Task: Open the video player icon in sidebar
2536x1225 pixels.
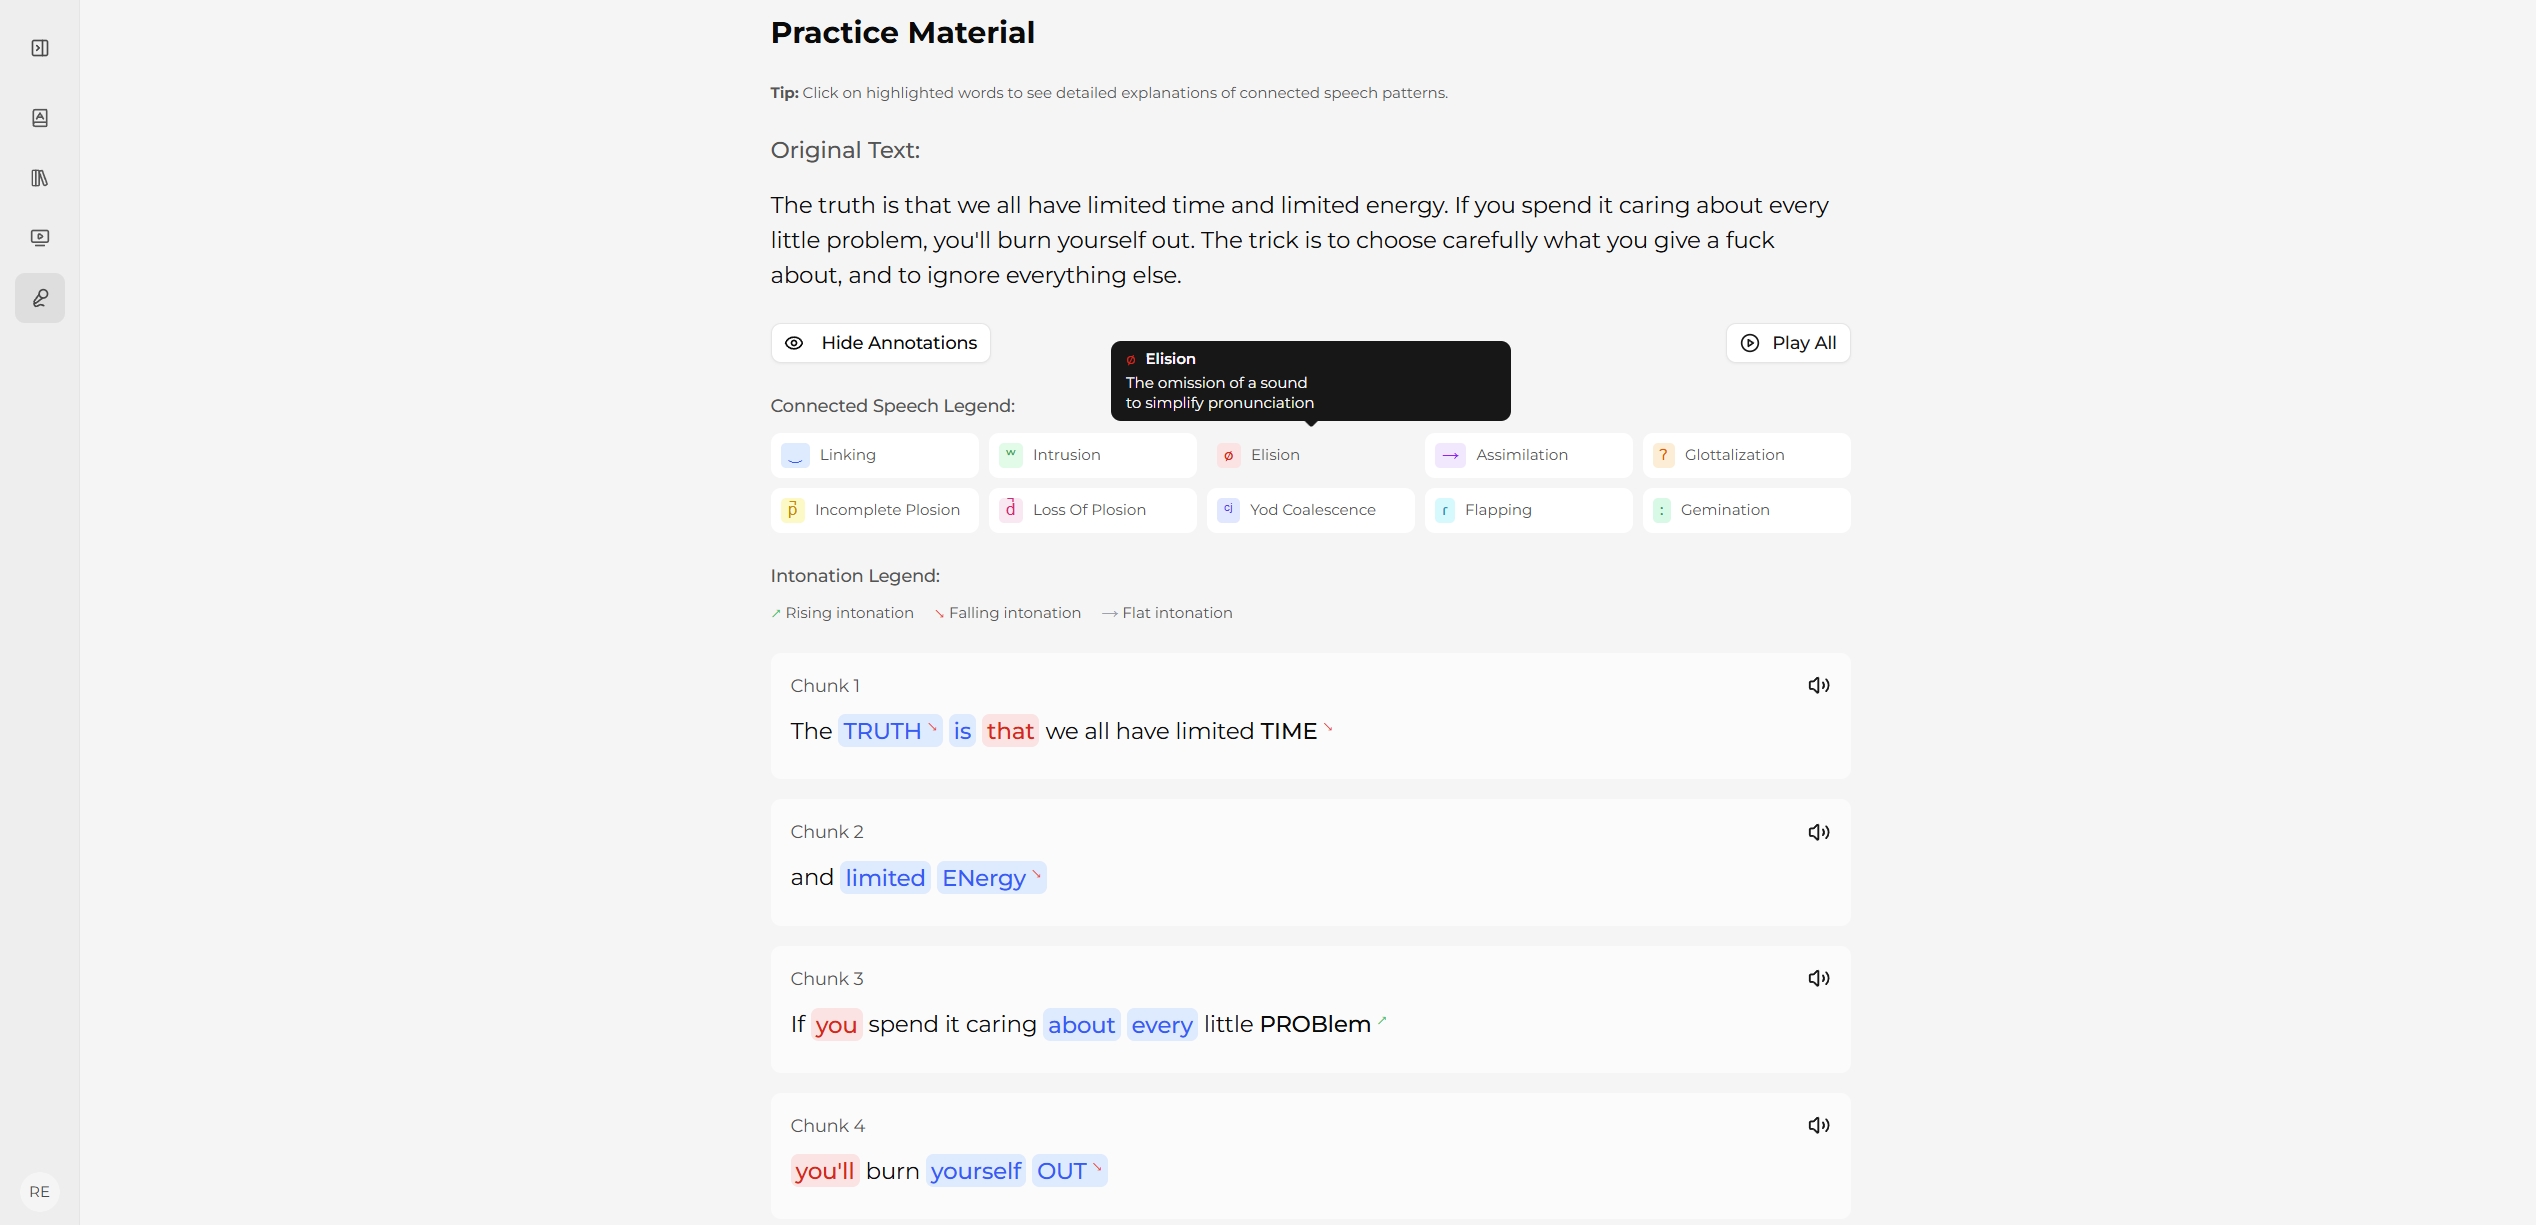Action: (x=40, y=238)
